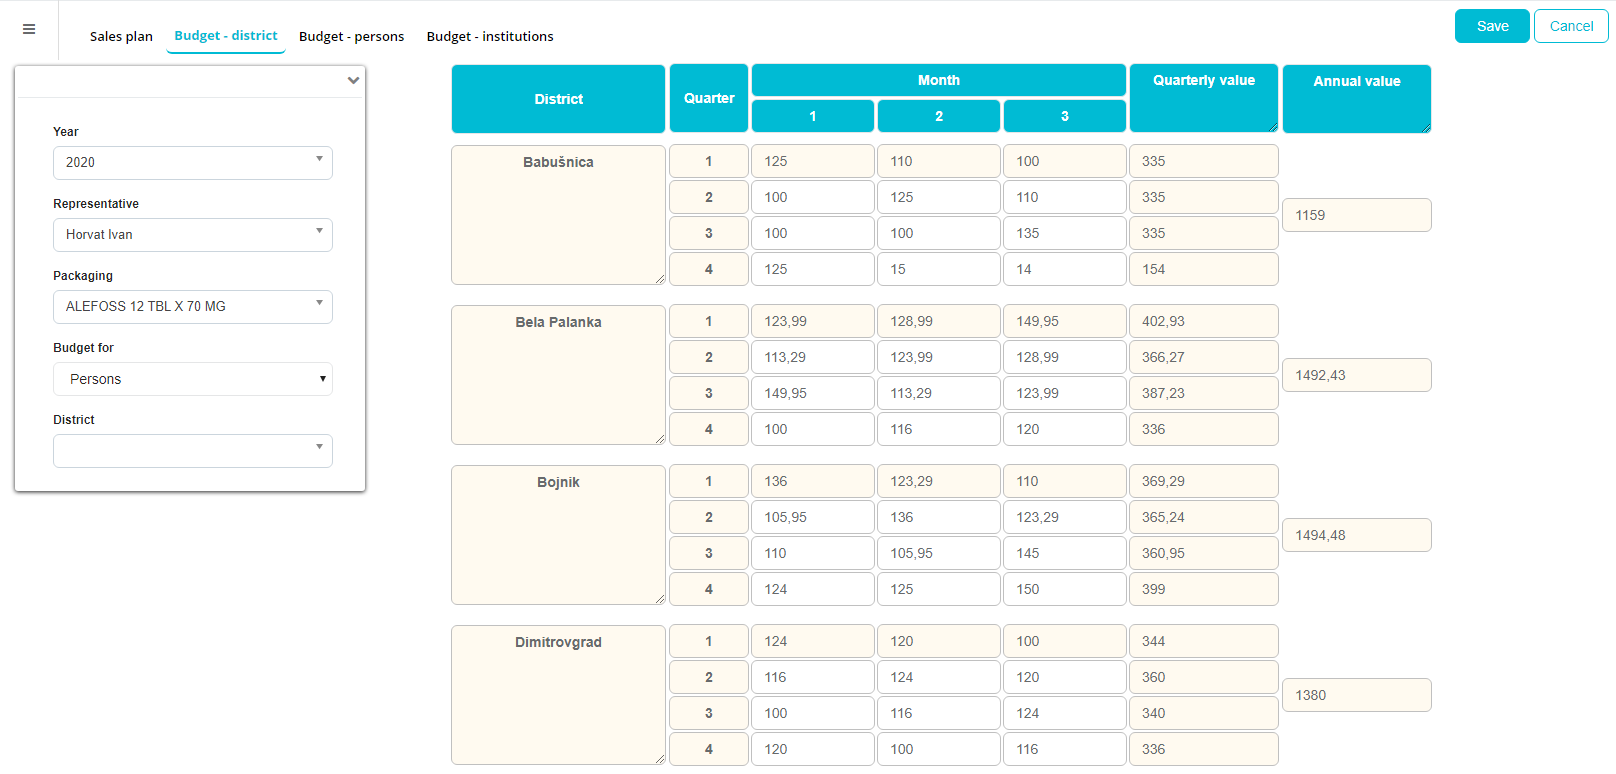Open the Year dropdown showing 2020

(x=192, y=163)
